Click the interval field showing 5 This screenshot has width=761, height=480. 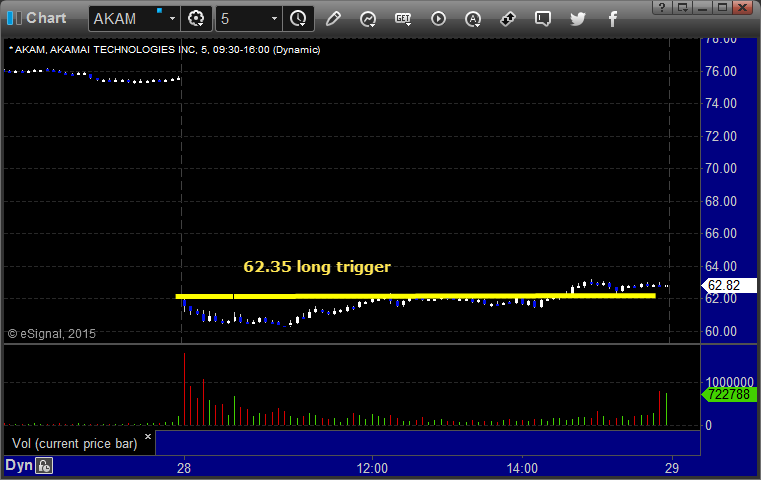pos(243,19)
